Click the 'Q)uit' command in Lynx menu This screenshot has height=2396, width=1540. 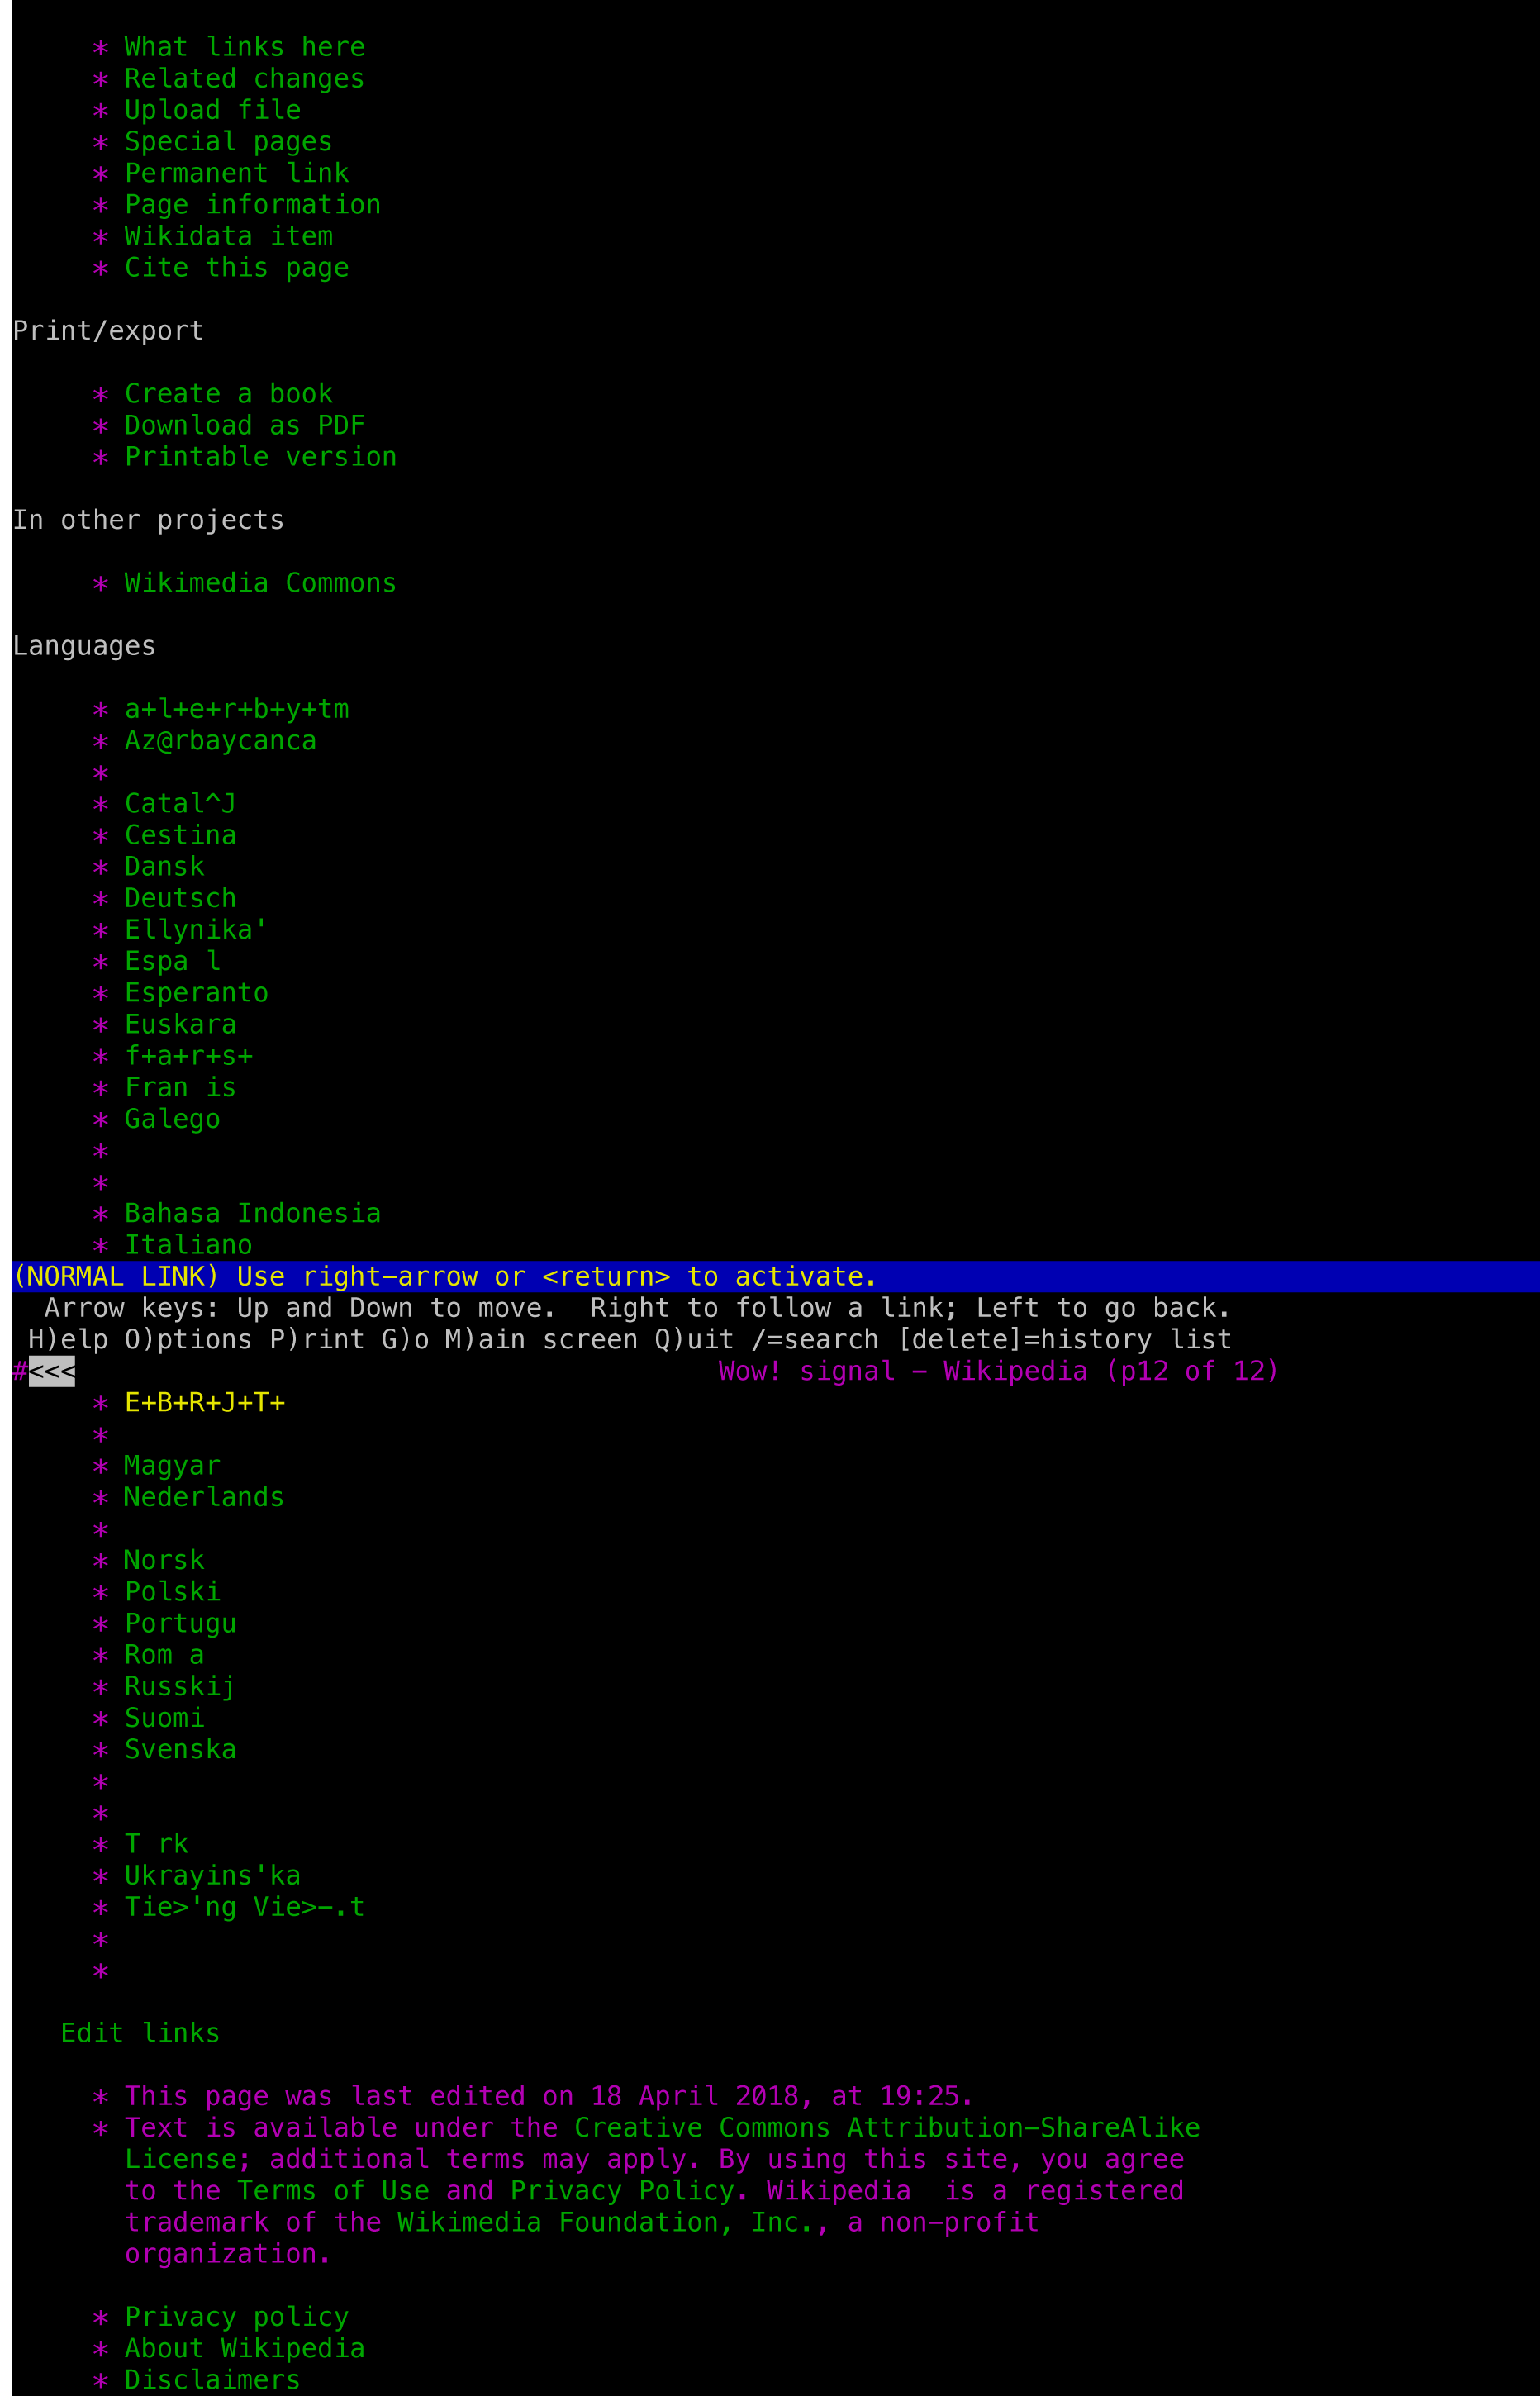(x=695, y=1340)
